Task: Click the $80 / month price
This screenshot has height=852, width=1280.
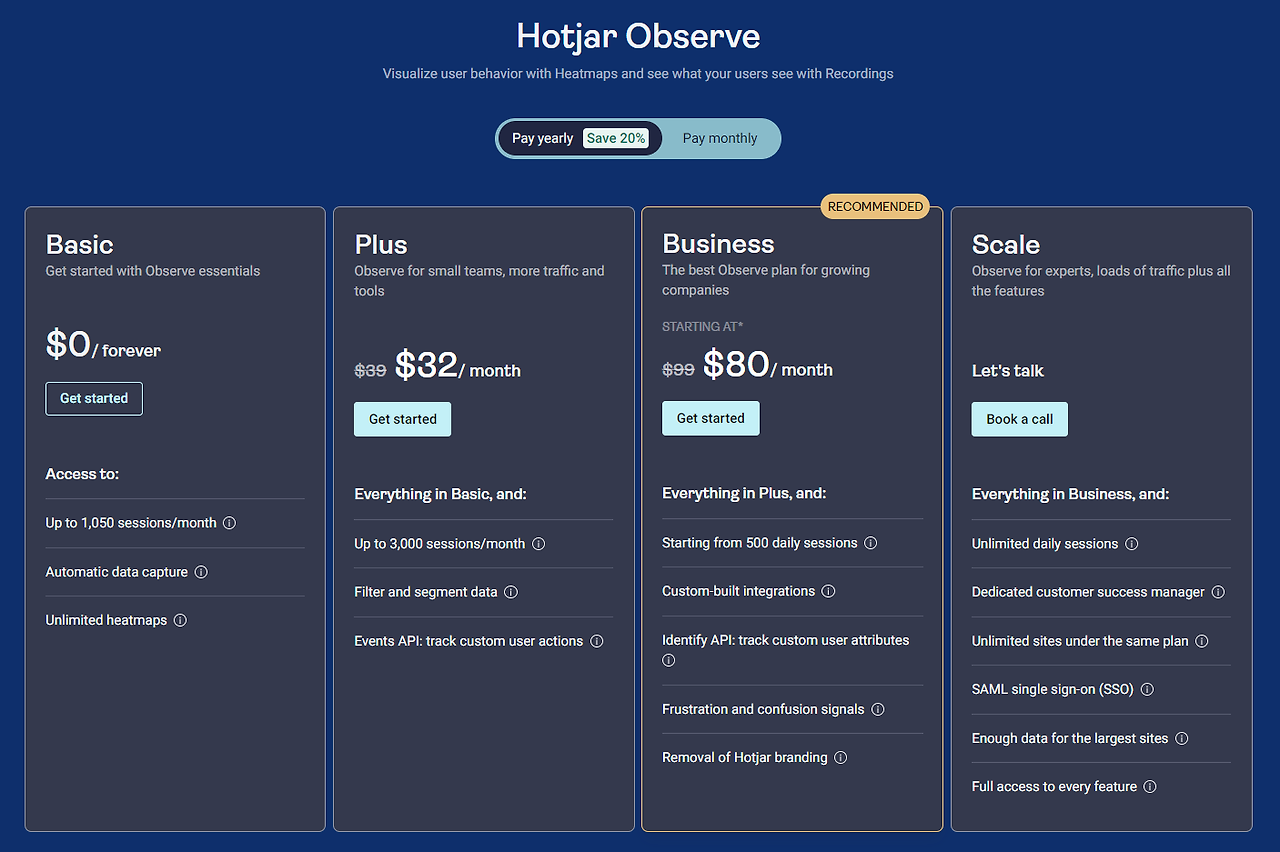Action: coord(768,364)
